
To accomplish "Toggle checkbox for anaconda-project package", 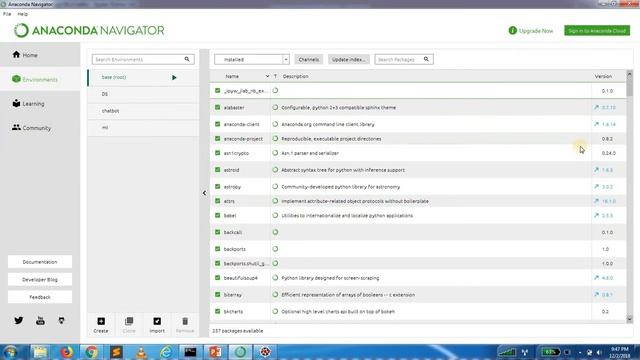I will coord(218,138).
